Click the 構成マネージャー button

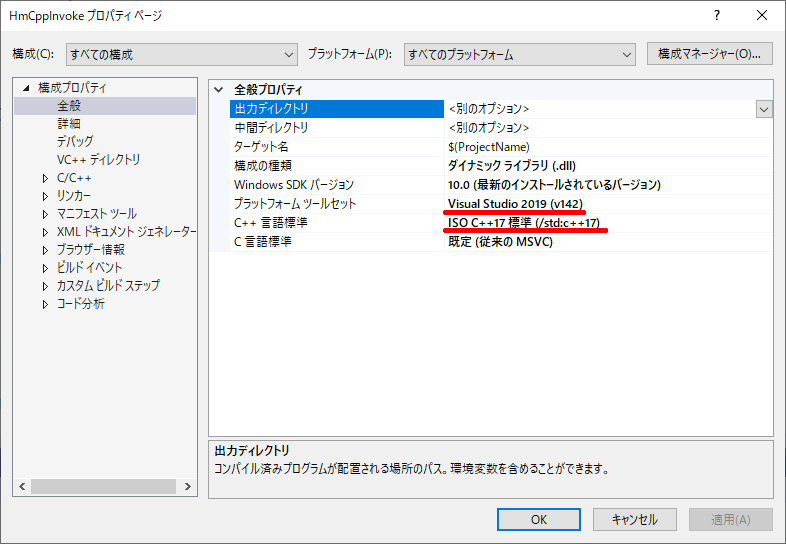click(x=709, y=54)
